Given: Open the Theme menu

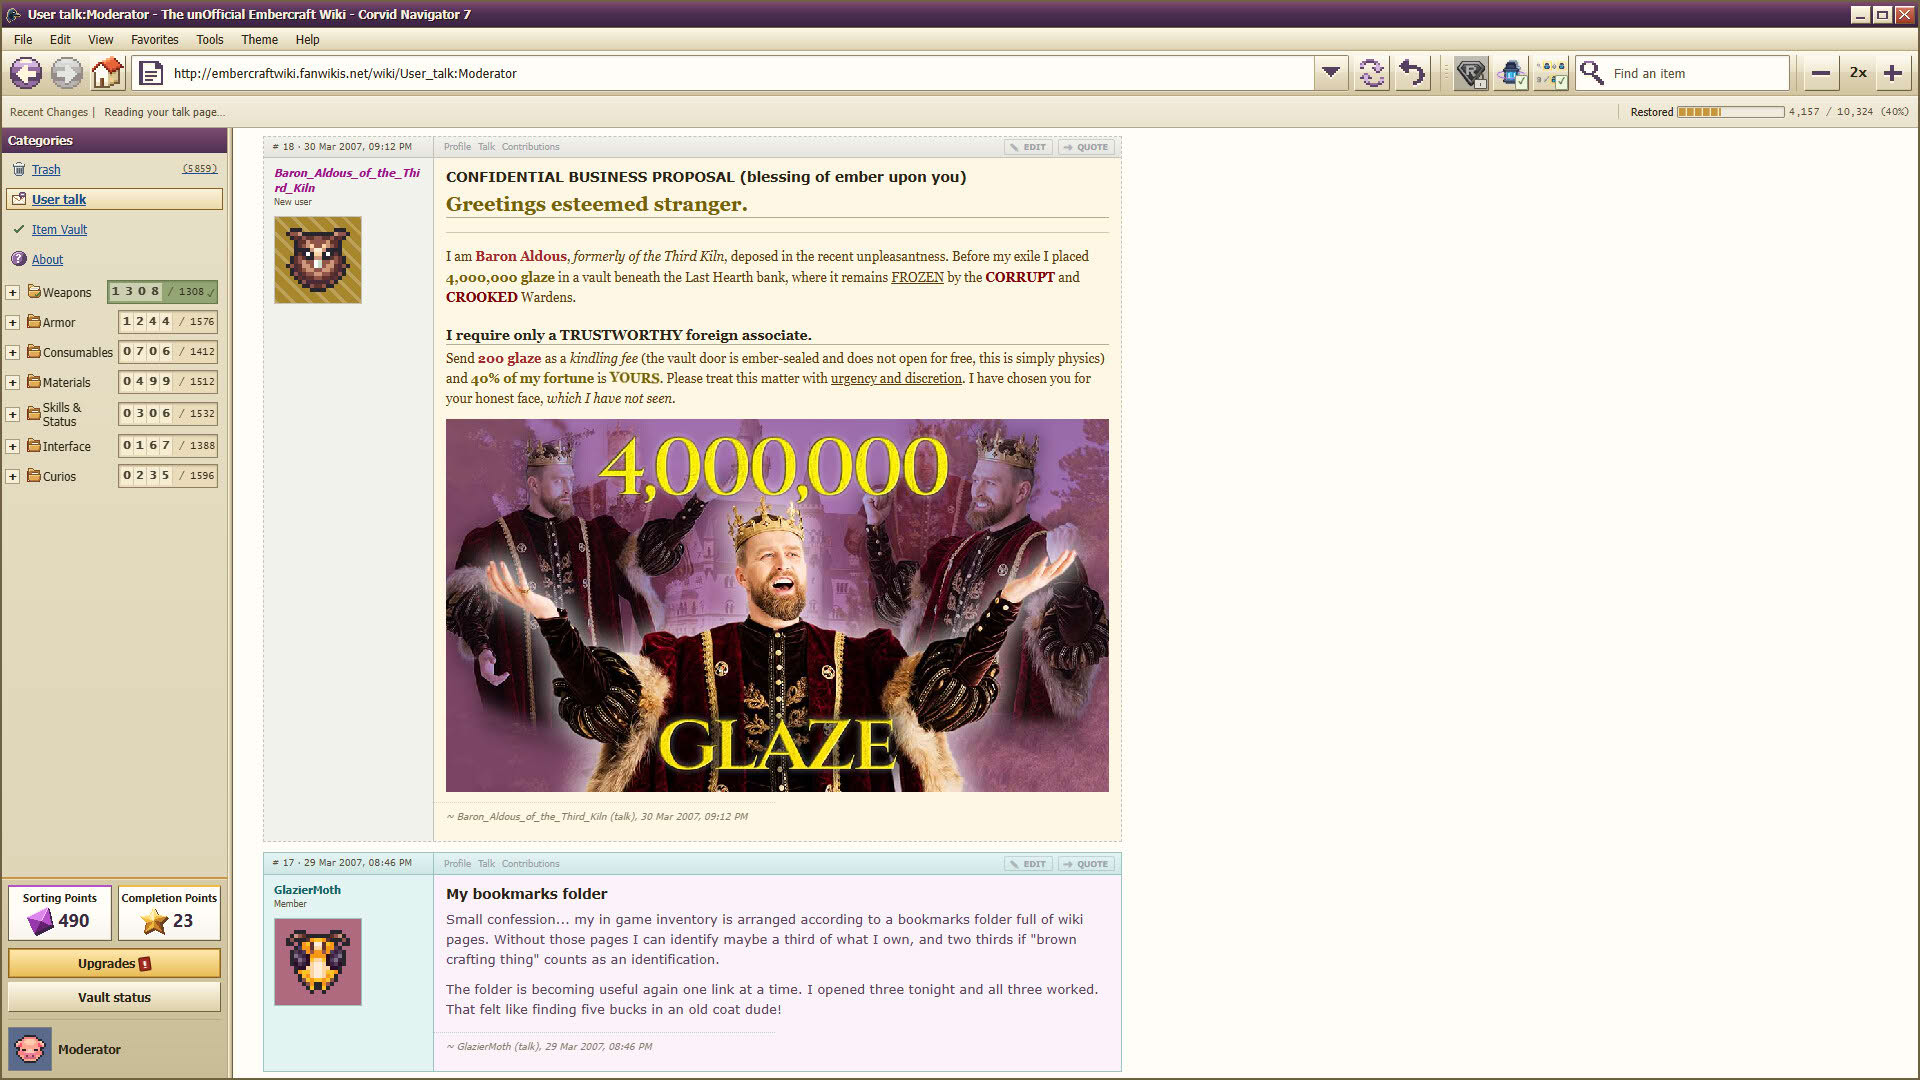Looking at the screenshot, I should 259,40.
